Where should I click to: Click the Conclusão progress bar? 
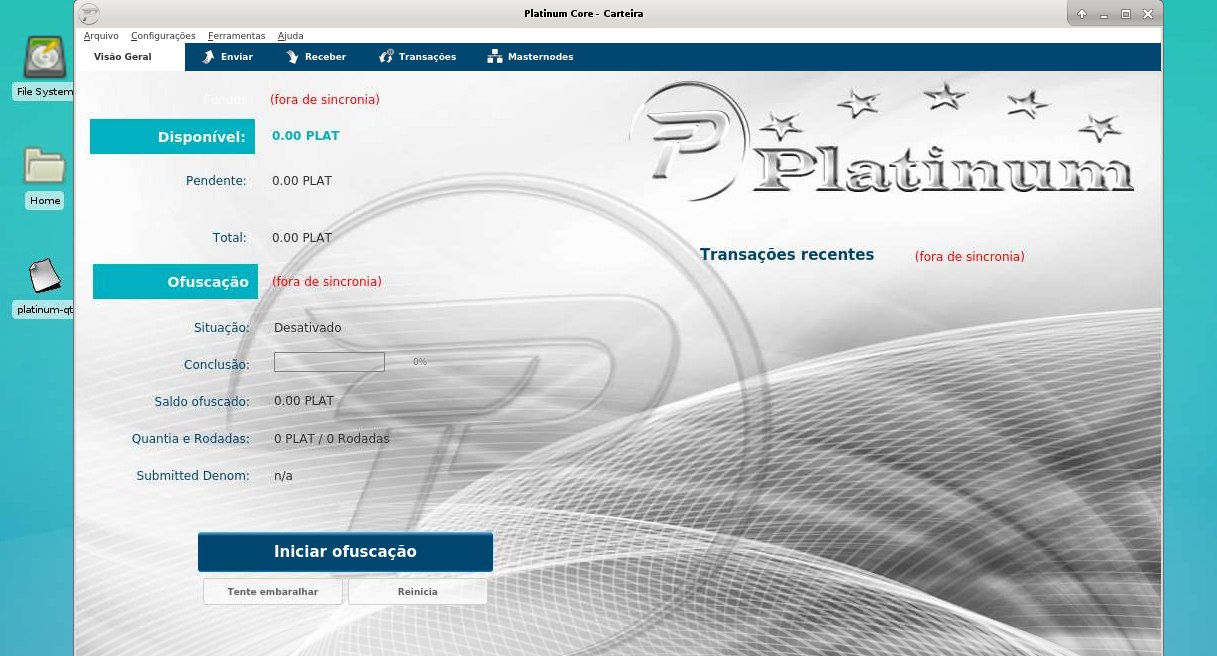click(x=329, y=362)
